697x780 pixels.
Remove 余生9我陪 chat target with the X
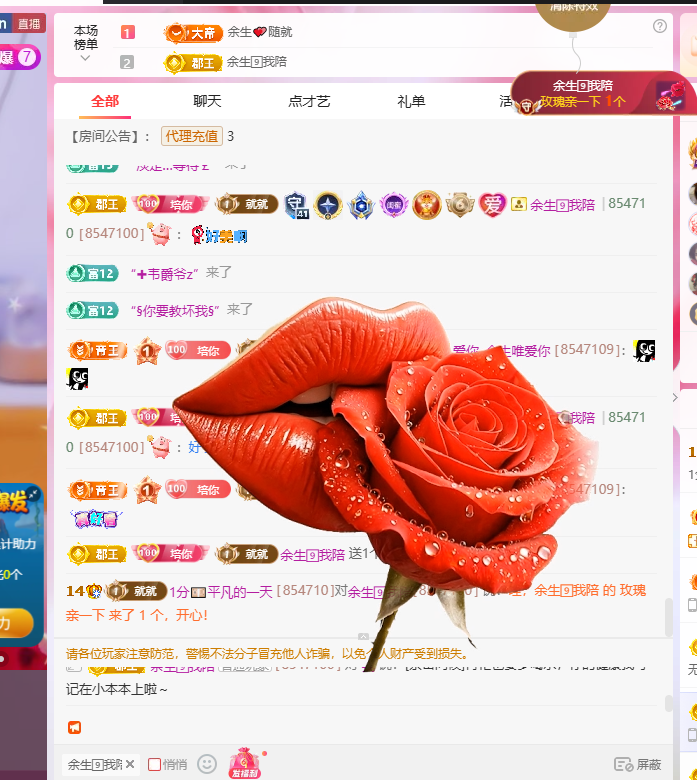[x=130, y=764]
